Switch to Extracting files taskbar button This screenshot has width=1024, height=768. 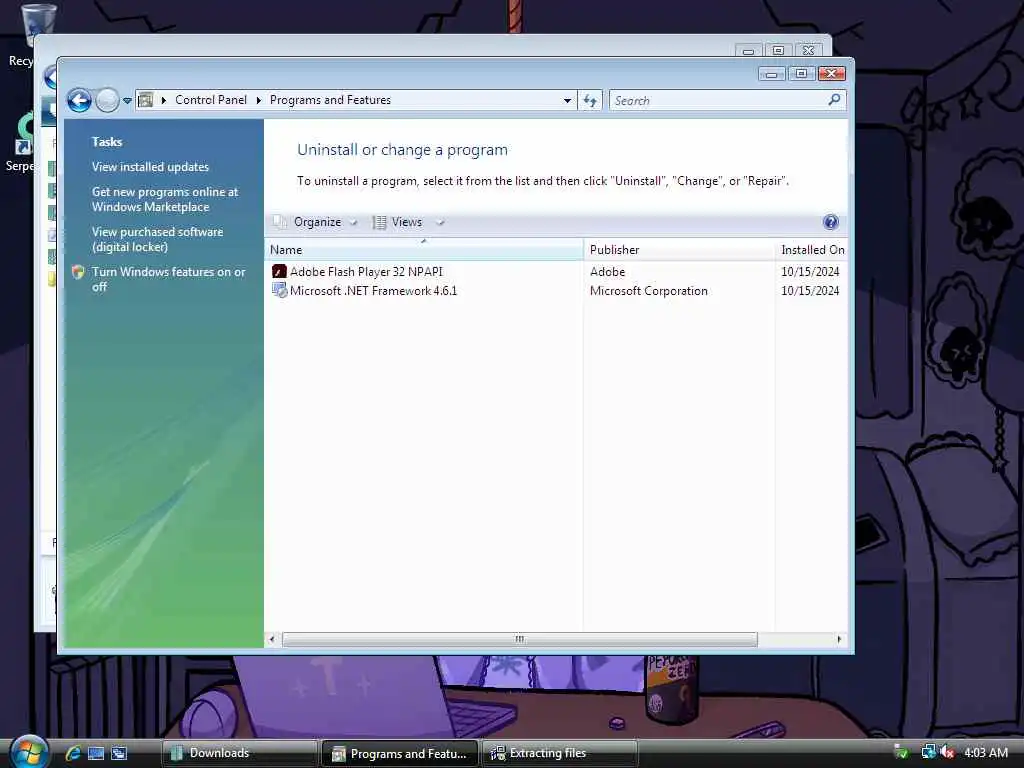tap(559, 753)
